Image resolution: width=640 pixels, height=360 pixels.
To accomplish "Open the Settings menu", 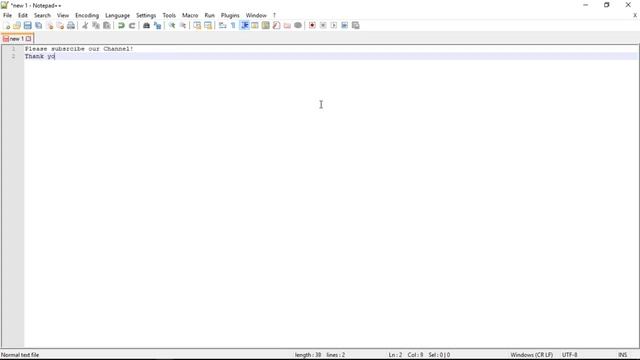I will coord(146,15).
